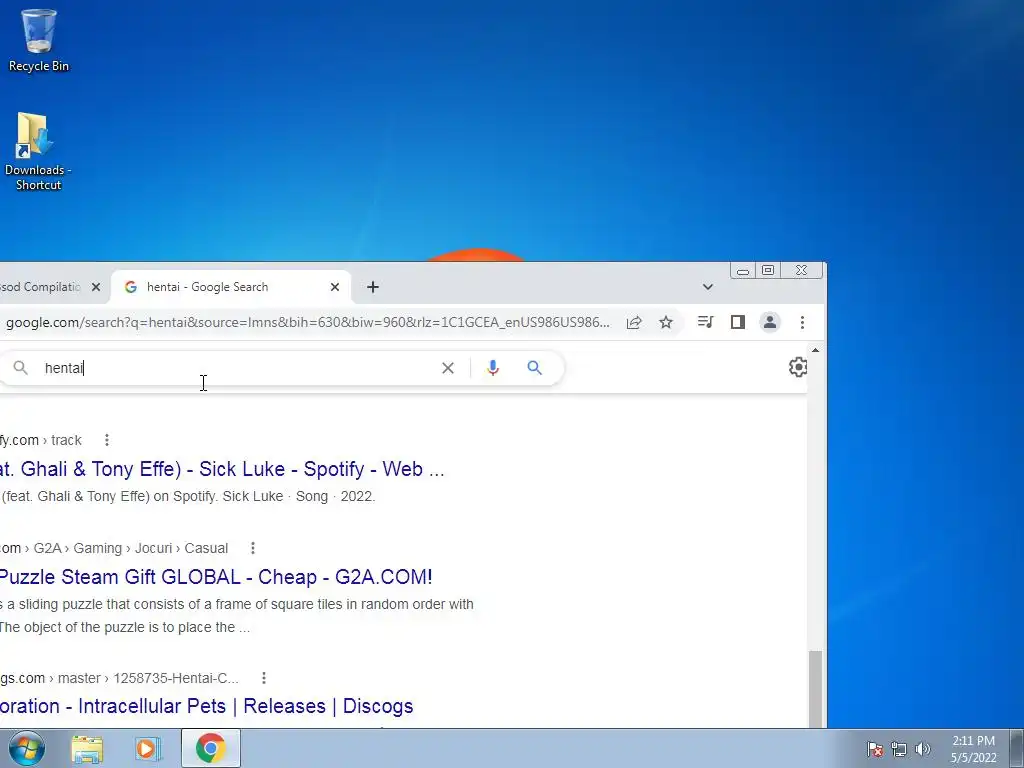The width and height of the screenshot is (1024, 768).
Task: Open more options for the Discogs result
Action: (x=264, y=678)
